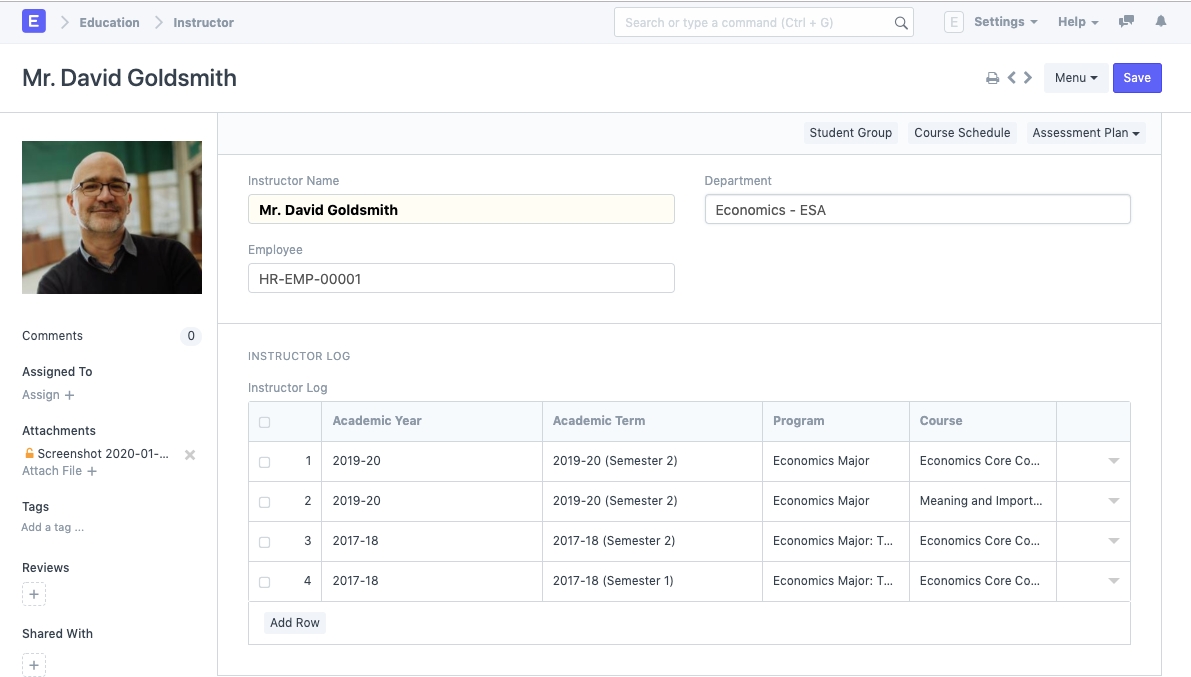Image resolution: width=1191 pixels, height=677 pixels.
Task: Open the notifications bell
Action: pos(1161,21)
